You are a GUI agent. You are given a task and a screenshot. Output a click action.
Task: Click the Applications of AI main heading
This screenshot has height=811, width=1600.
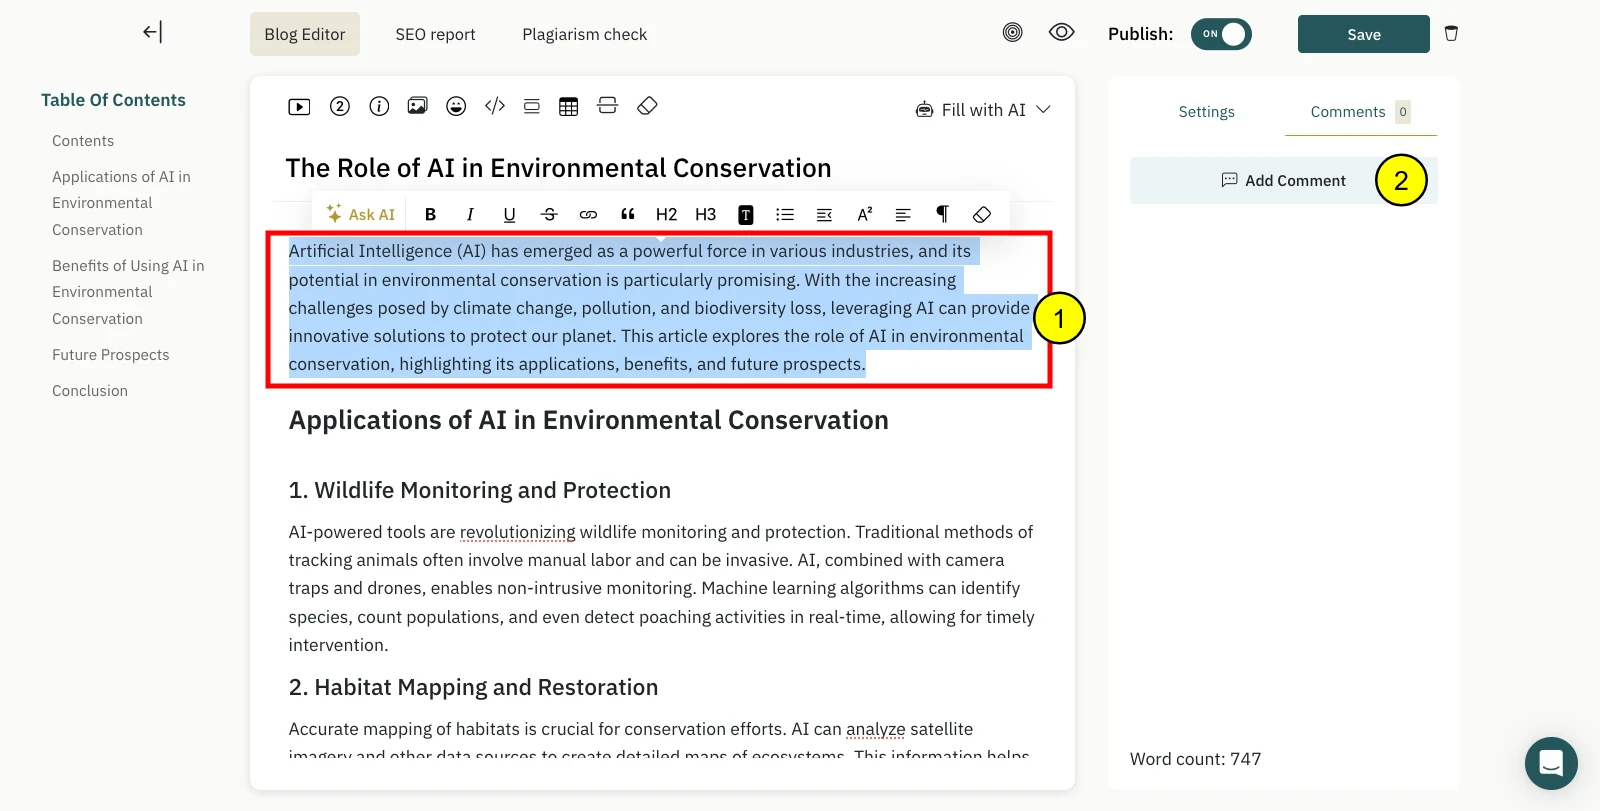click(x=588, y=420)
